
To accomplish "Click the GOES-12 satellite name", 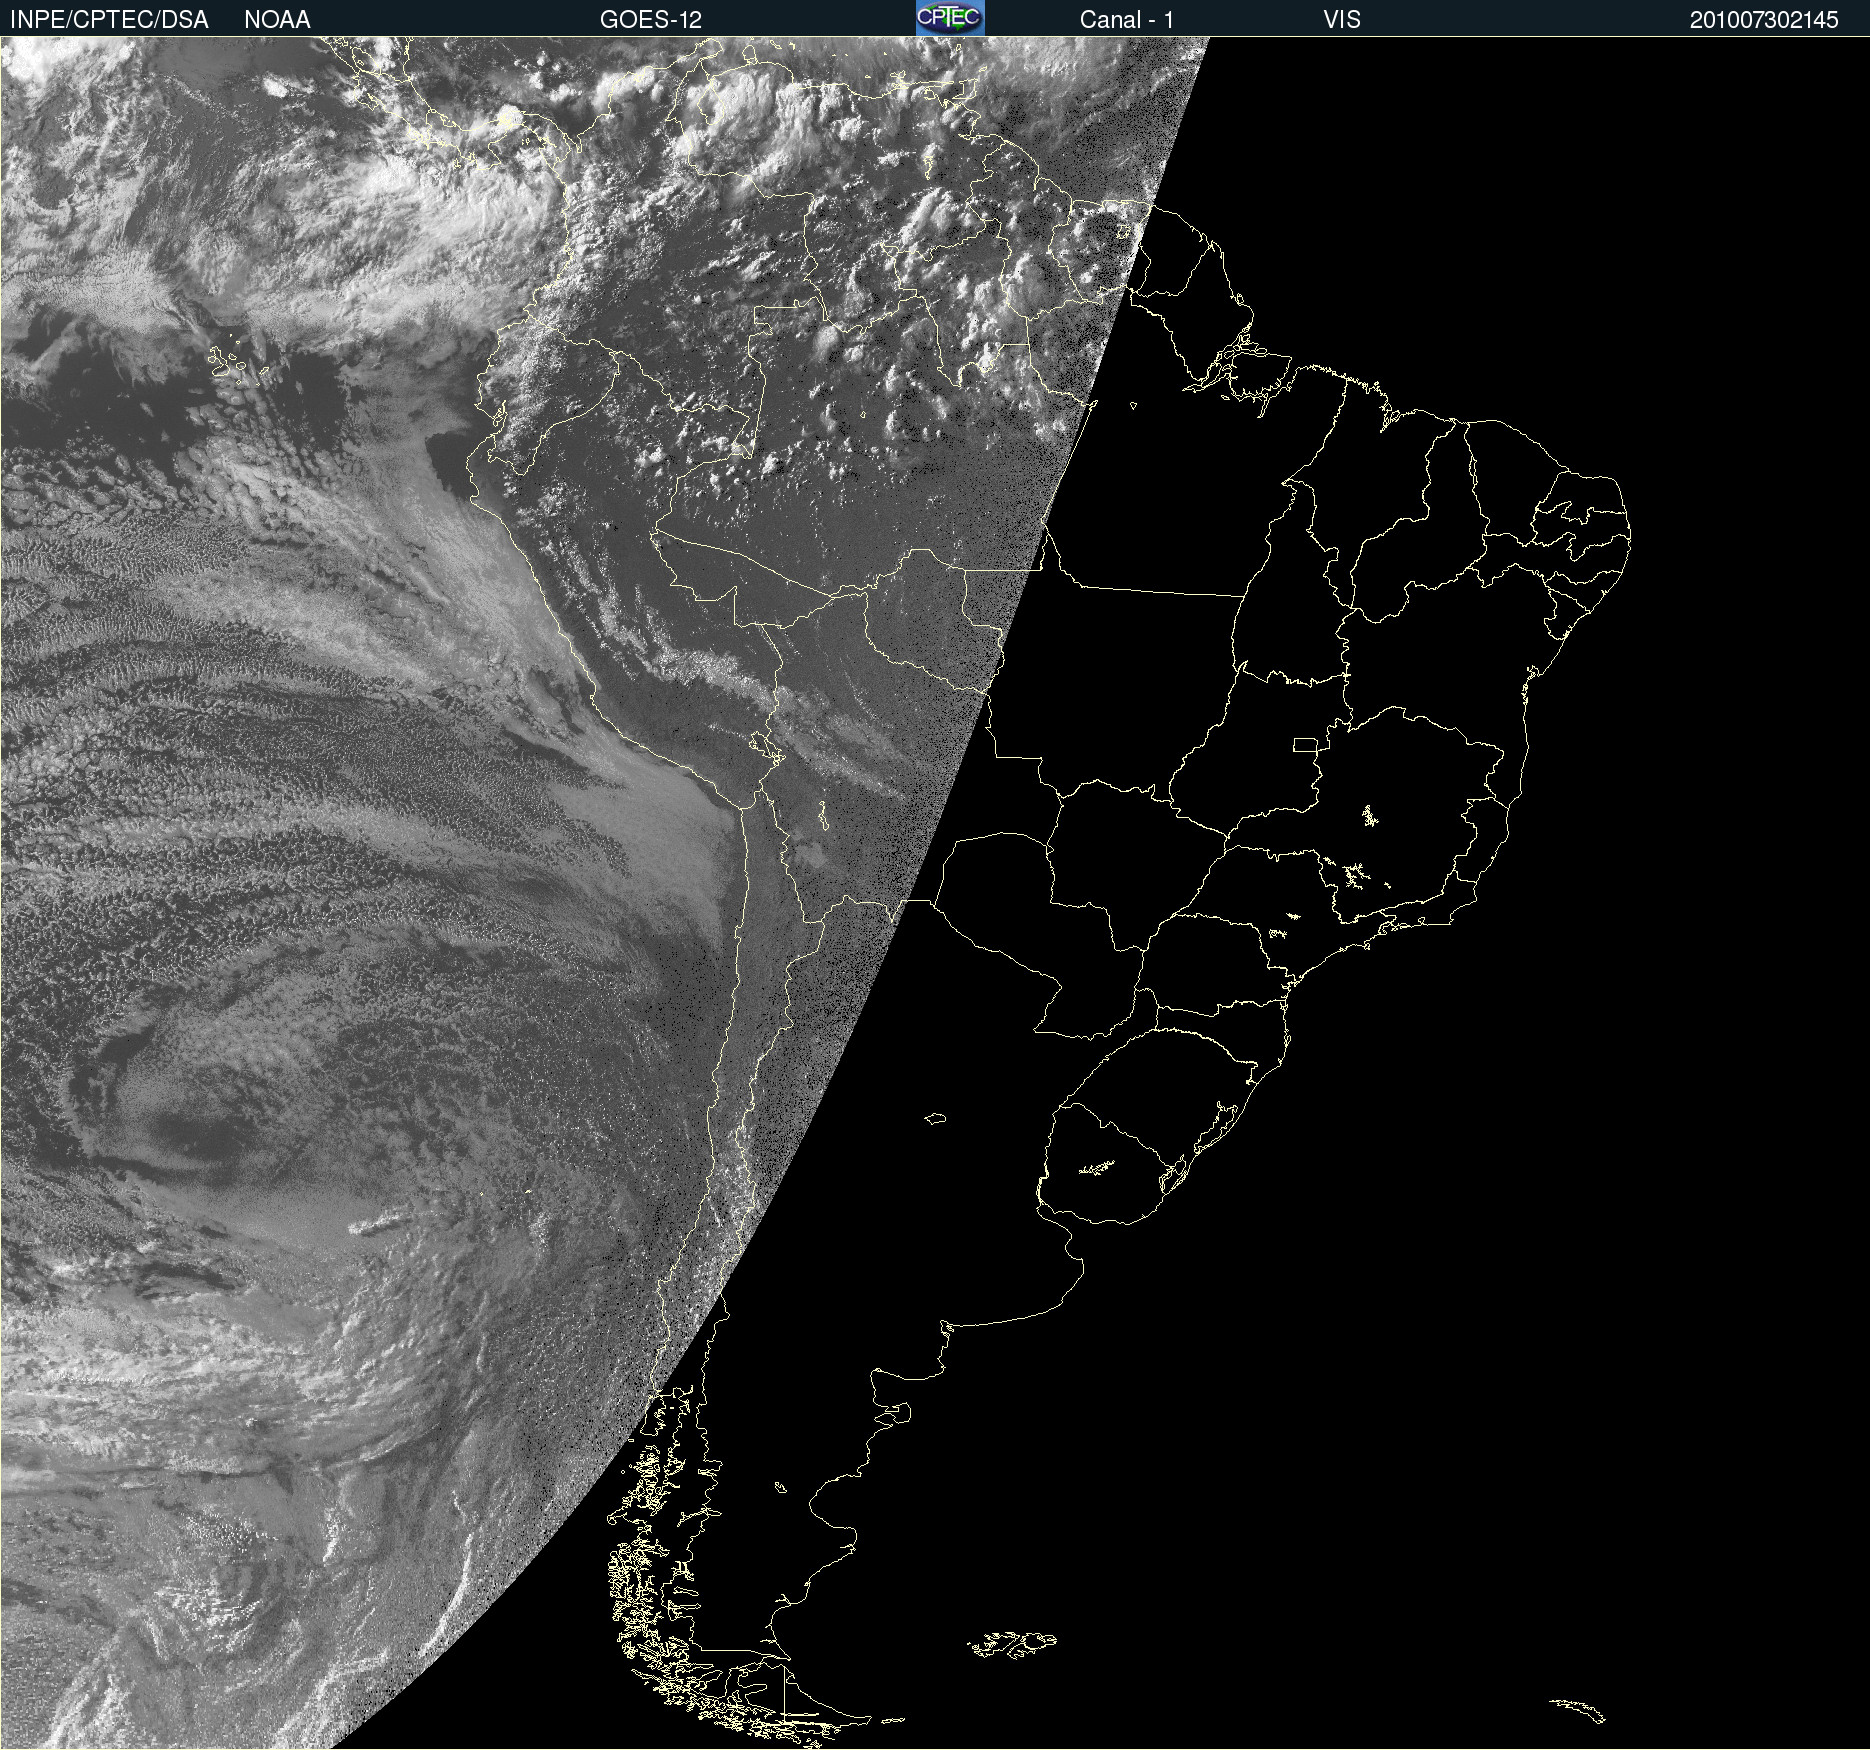I will pyautogui.click(x=651, y=20).
